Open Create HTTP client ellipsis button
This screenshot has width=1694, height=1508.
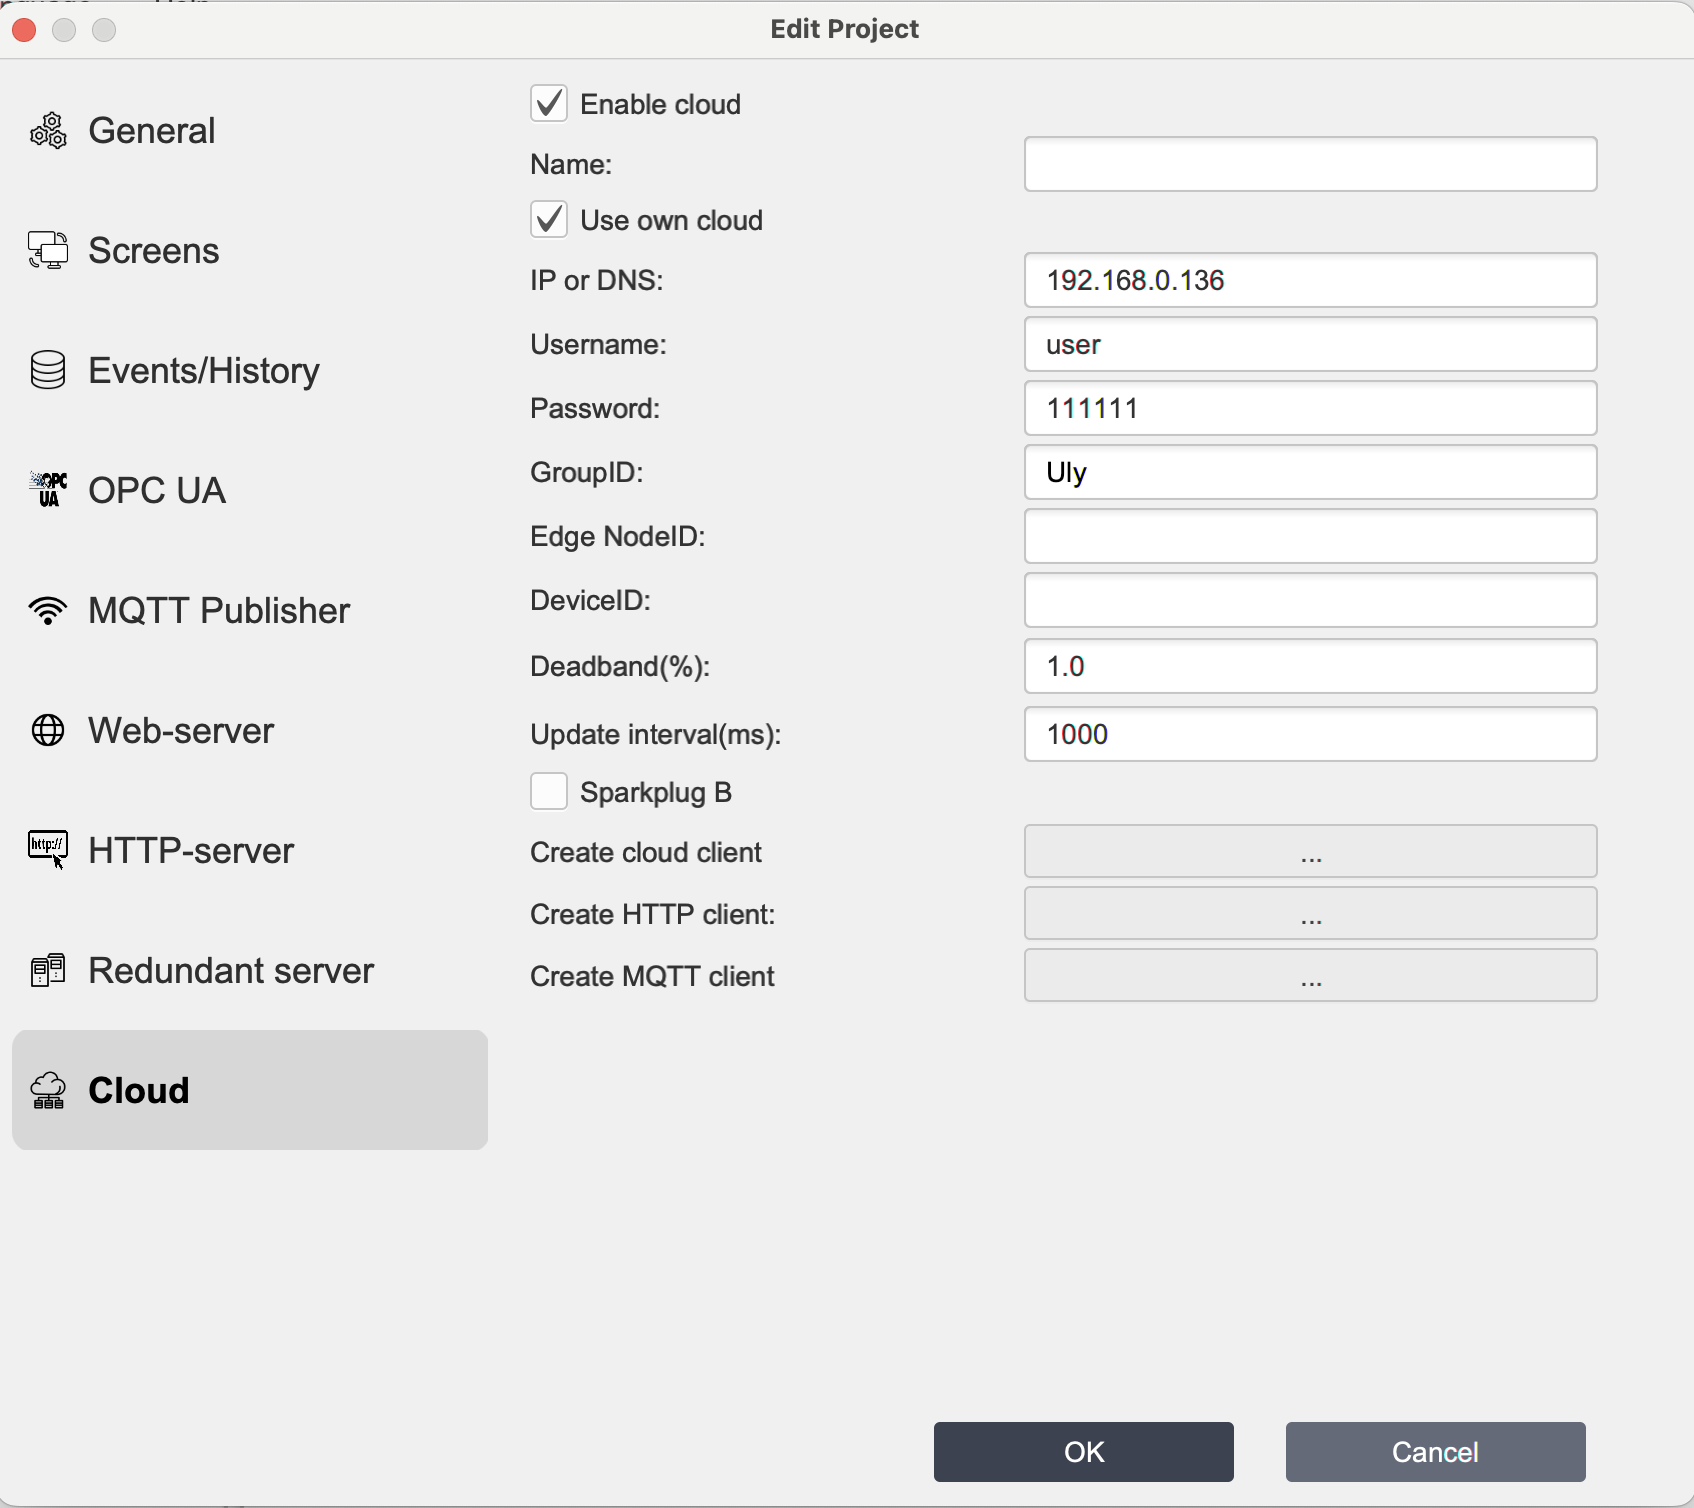(1310, 914)
